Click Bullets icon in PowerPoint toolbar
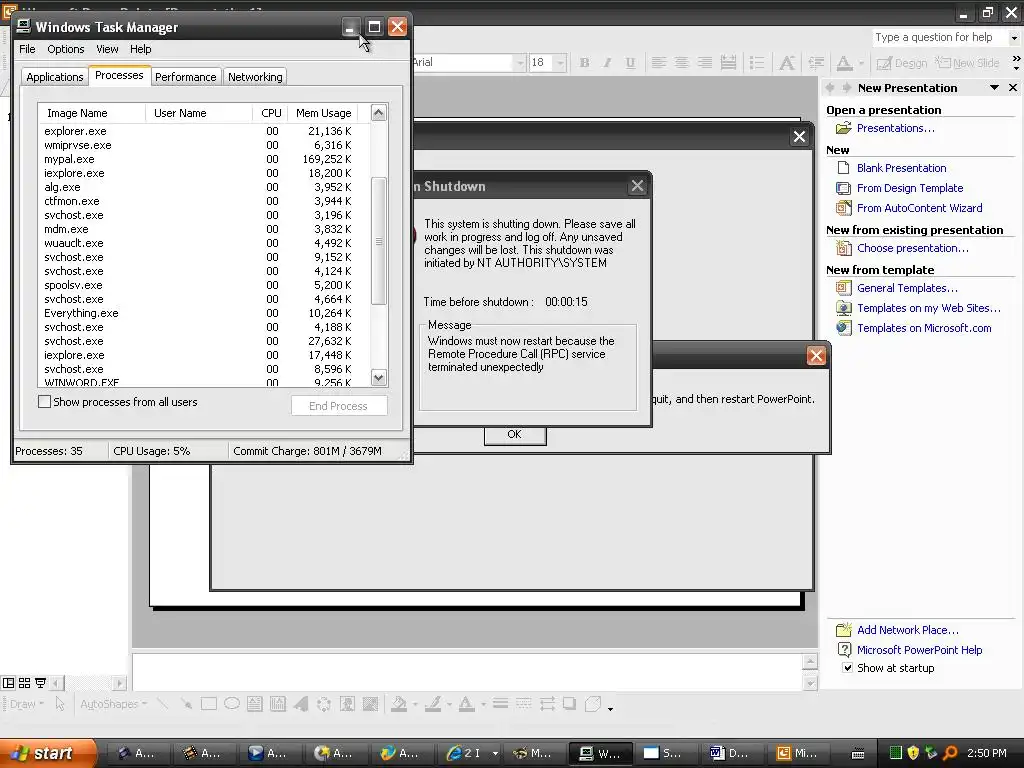Image resolution: width=1024 pixels, height=768 pixels. (757, 63)
